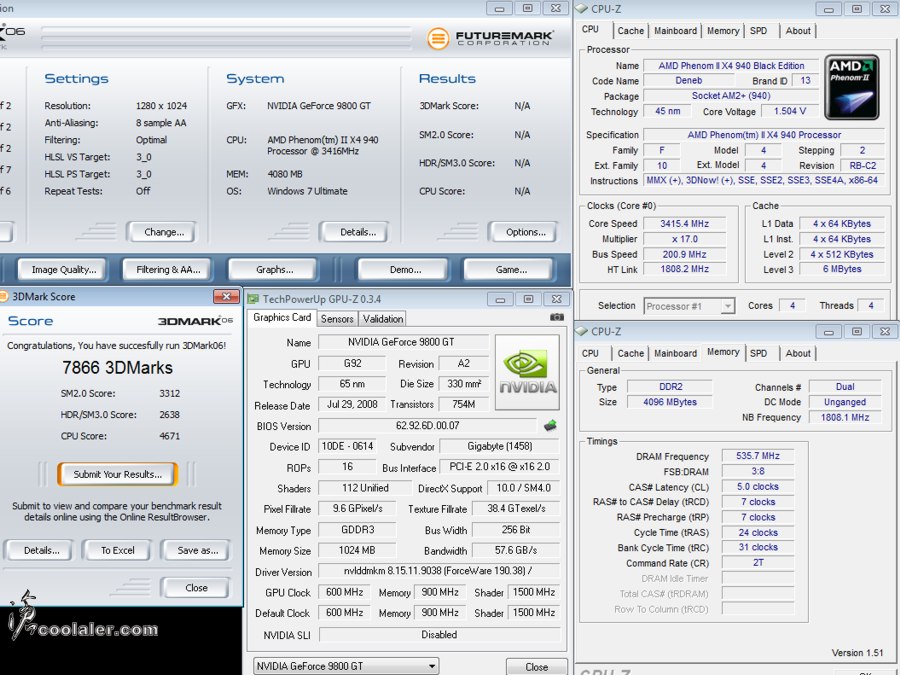Click Submit Your Results... button
Viewport: 900px width, 675px height.
(117, 474)
